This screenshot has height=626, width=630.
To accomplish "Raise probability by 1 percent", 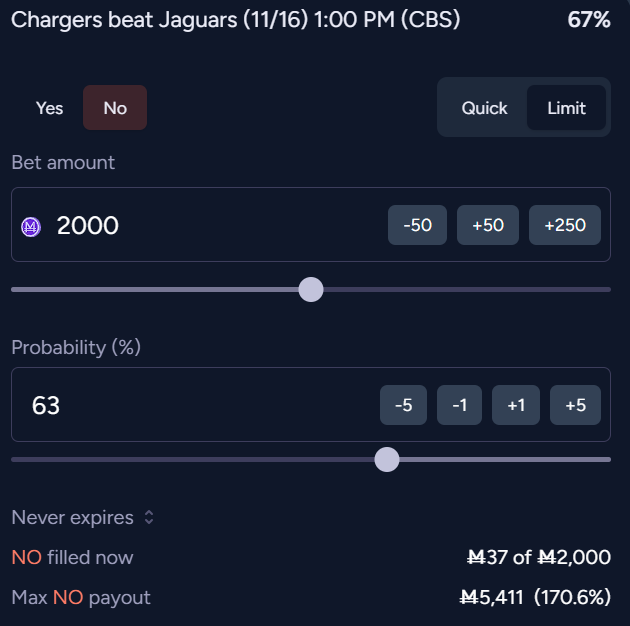I will coord(516,405).
